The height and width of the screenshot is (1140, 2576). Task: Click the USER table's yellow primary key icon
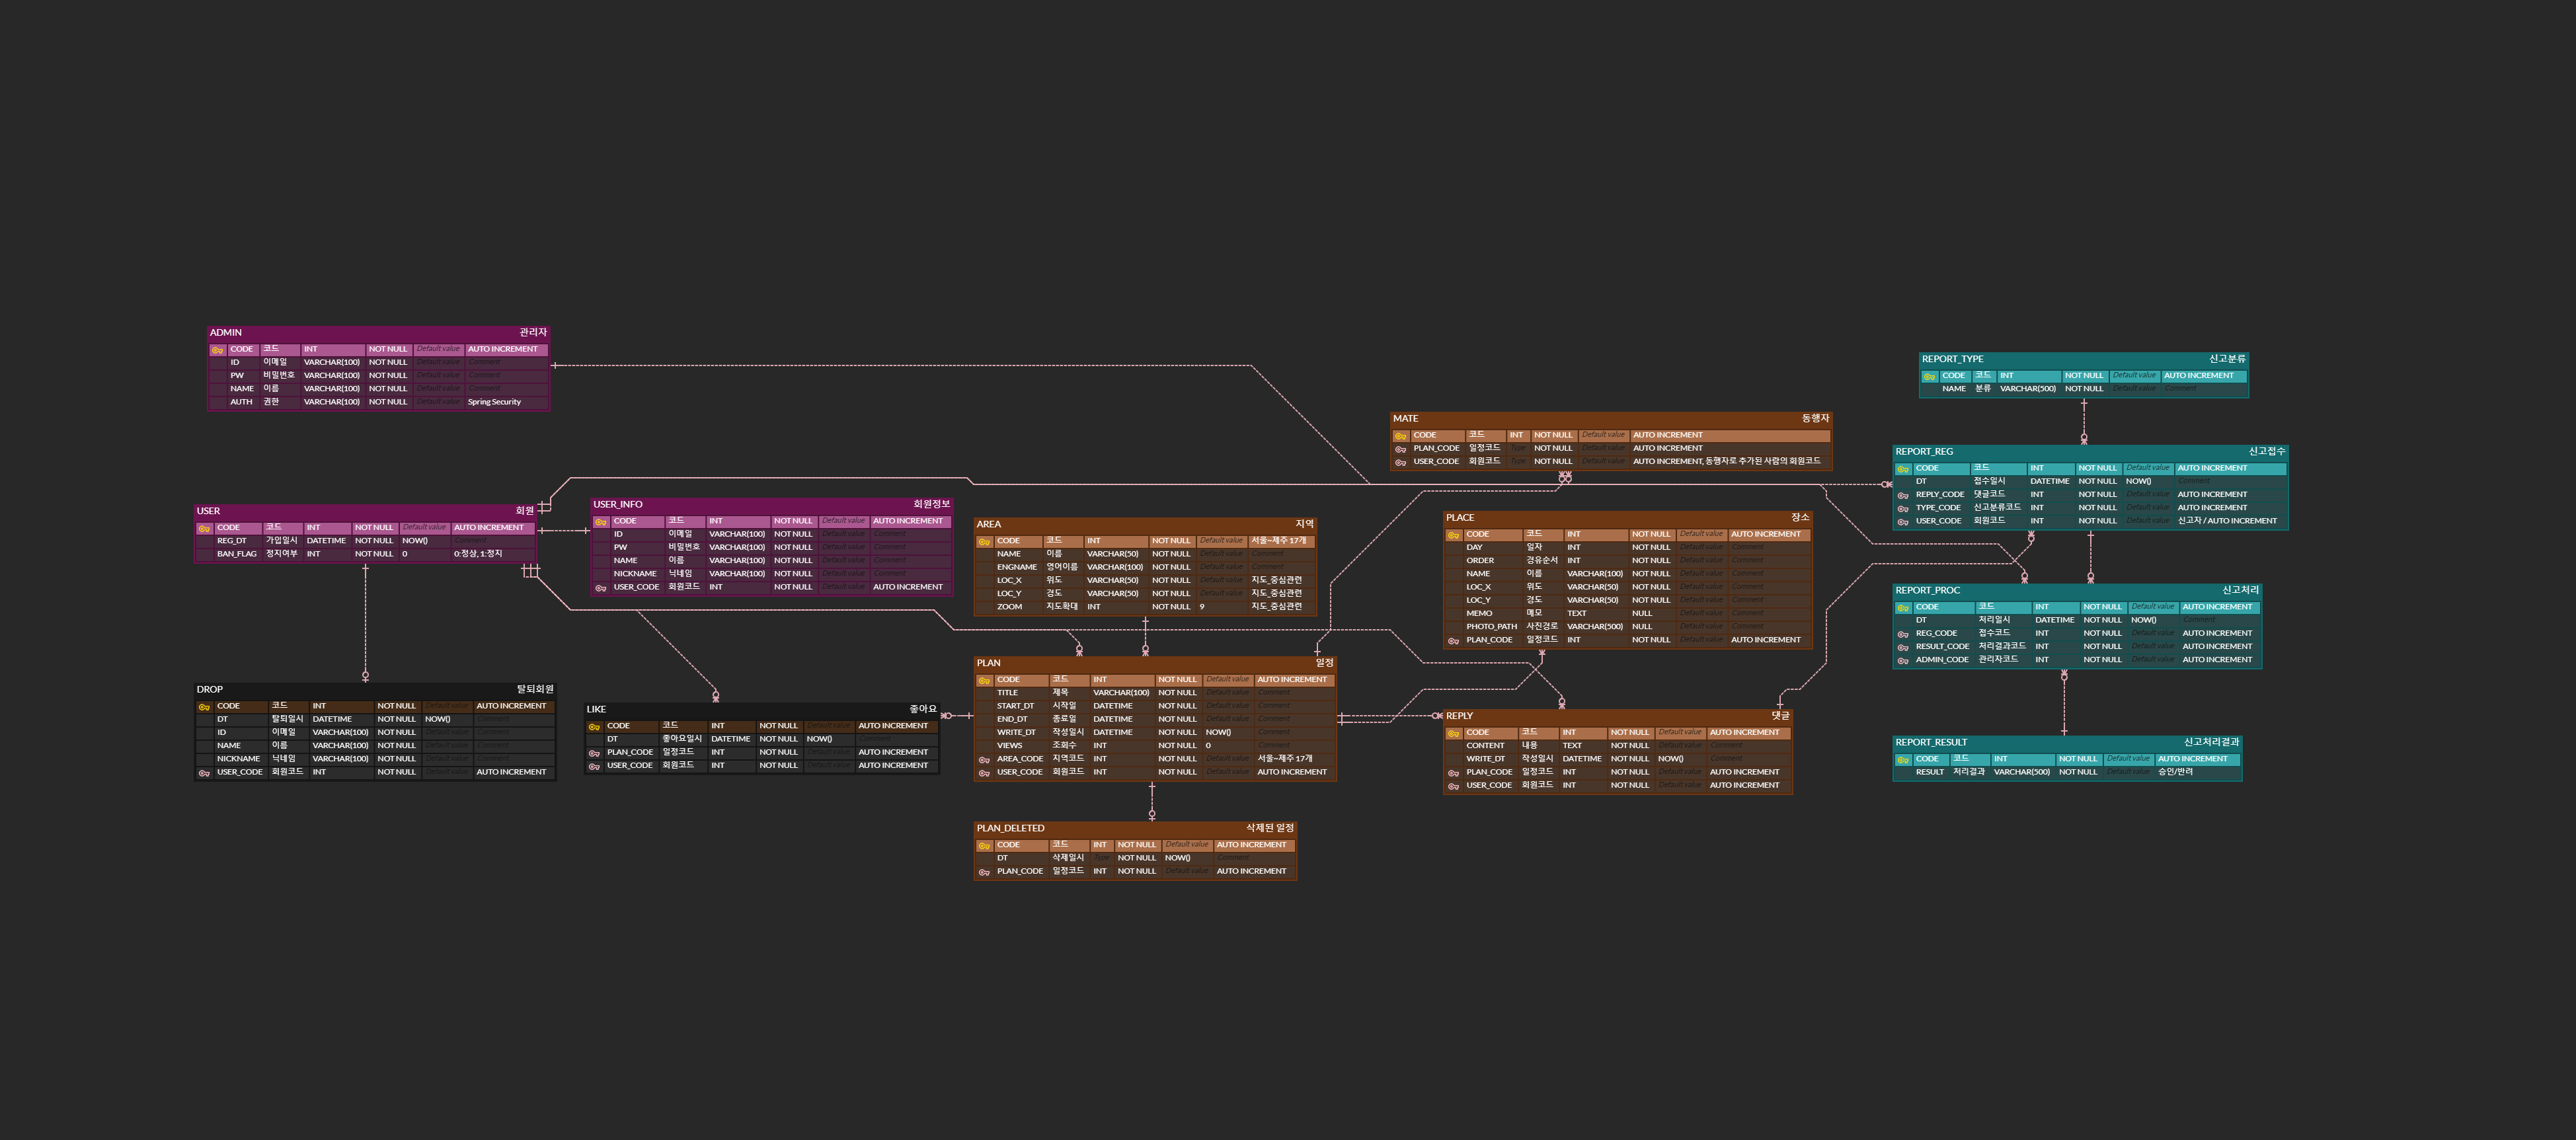[x=204, y=528]
